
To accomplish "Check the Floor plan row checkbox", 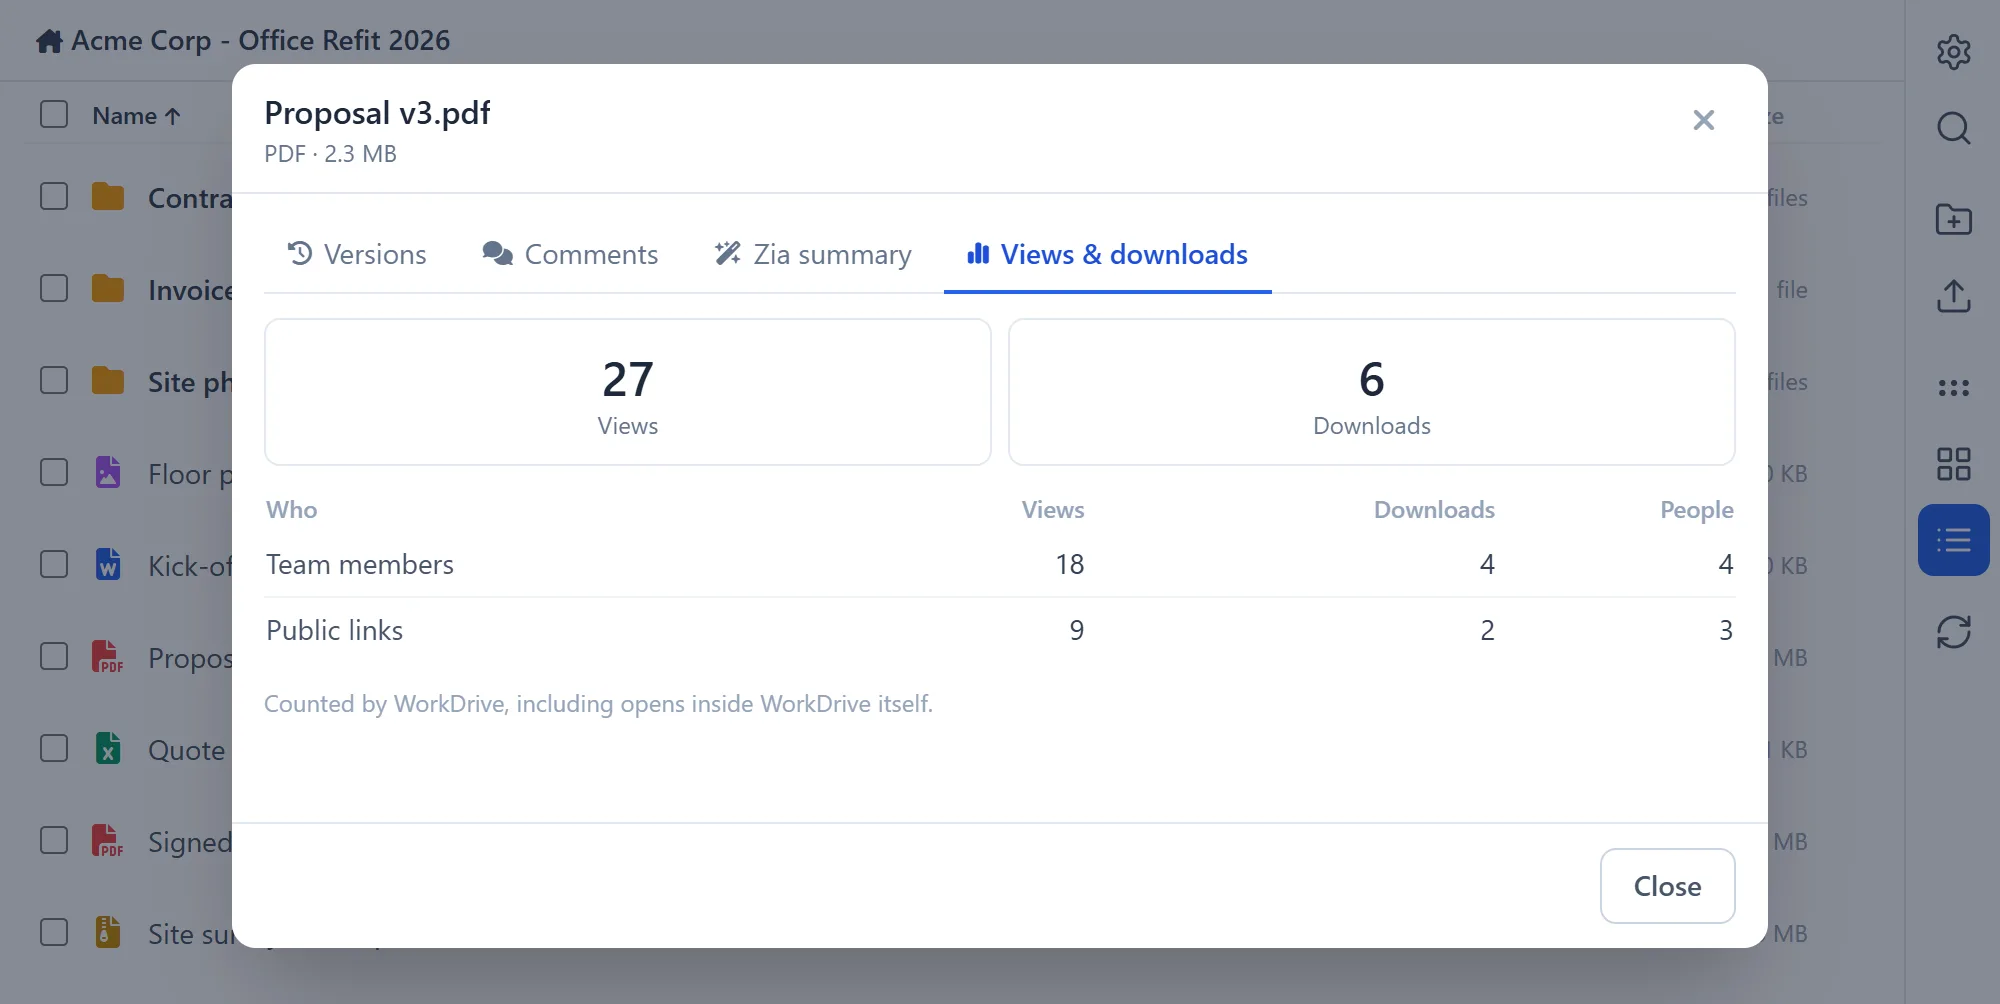I will click(54, 472).
